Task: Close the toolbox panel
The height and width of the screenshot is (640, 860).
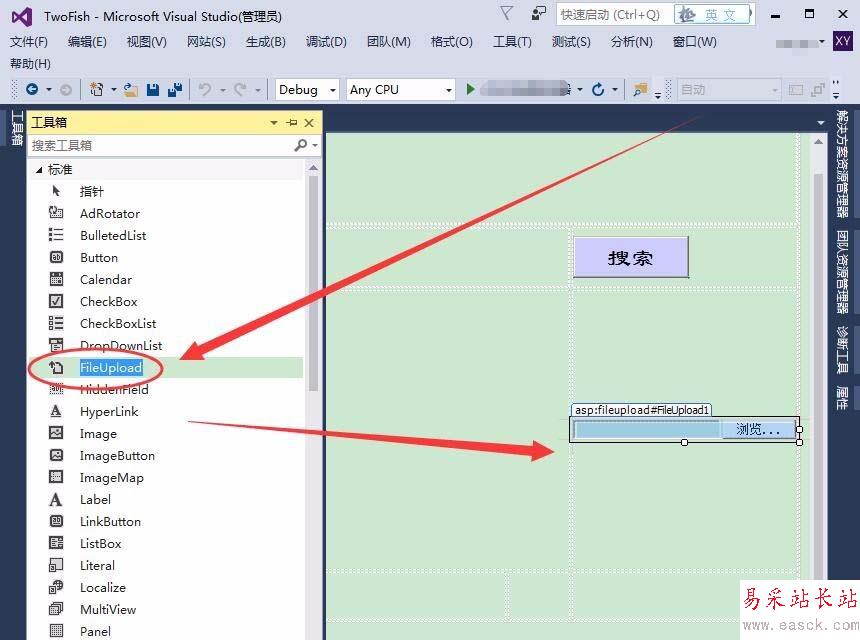Action: tap(309, 123)
